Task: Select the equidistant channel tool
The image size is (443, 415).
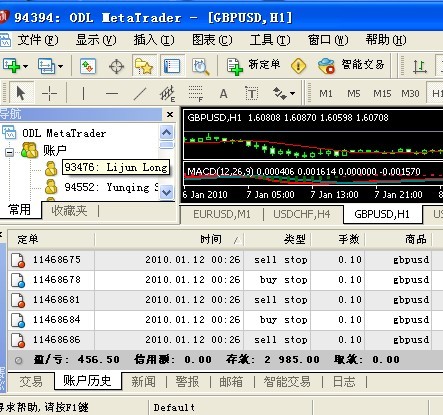Action: click(x=168, y=94)
